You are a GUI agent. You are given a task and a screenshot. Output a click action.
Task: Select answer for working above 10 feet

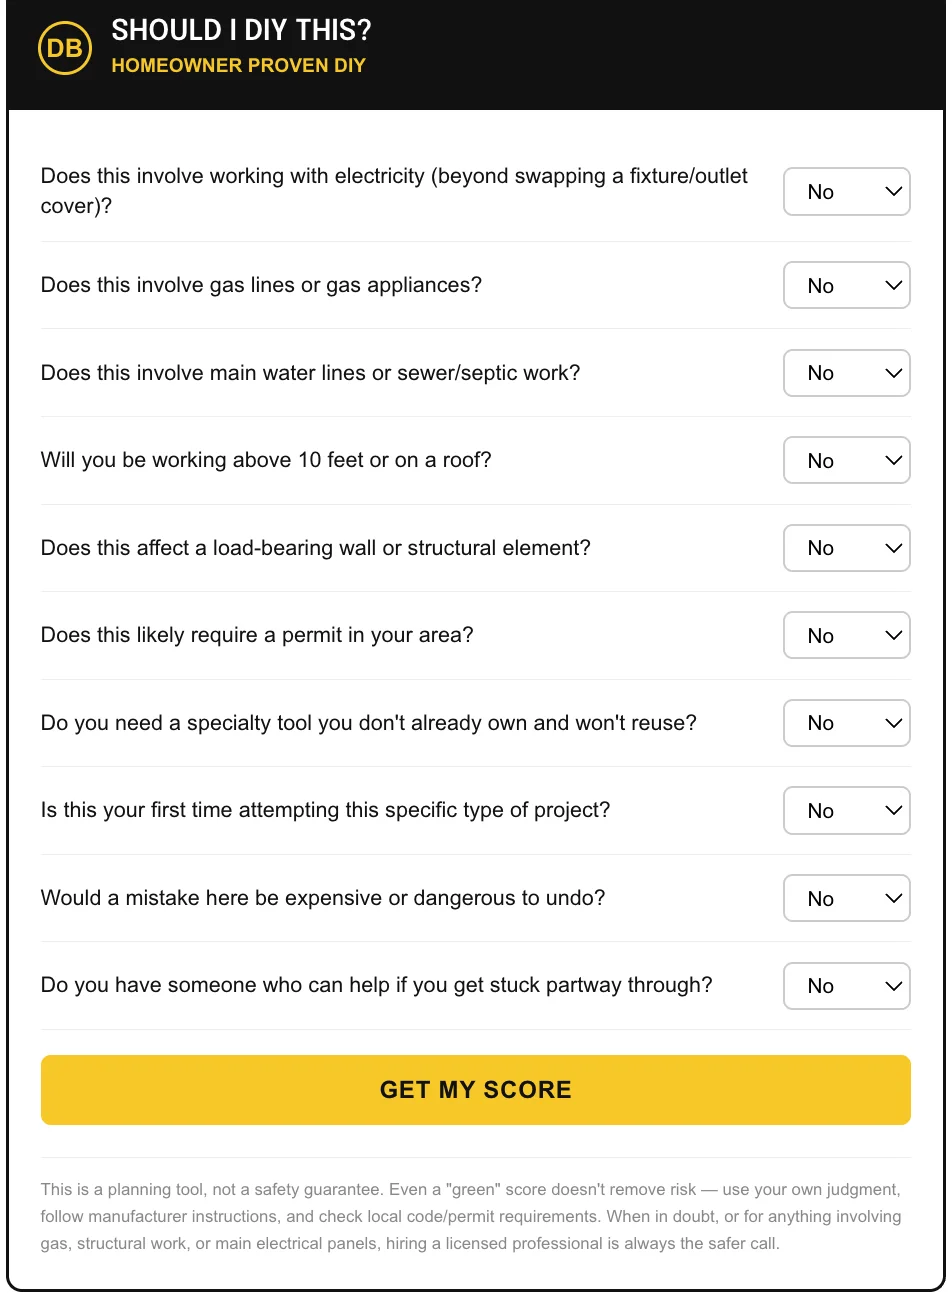point(846,461)
